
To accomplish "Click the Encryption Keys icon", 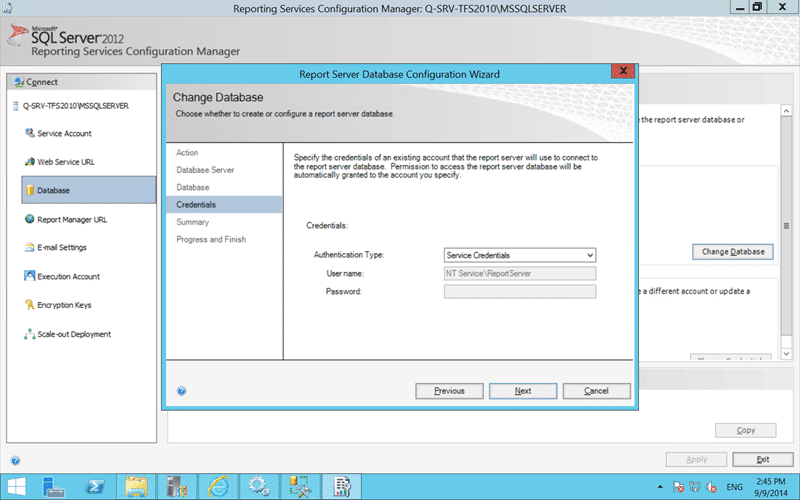I will pyautogui.click(x=30, y=305).
